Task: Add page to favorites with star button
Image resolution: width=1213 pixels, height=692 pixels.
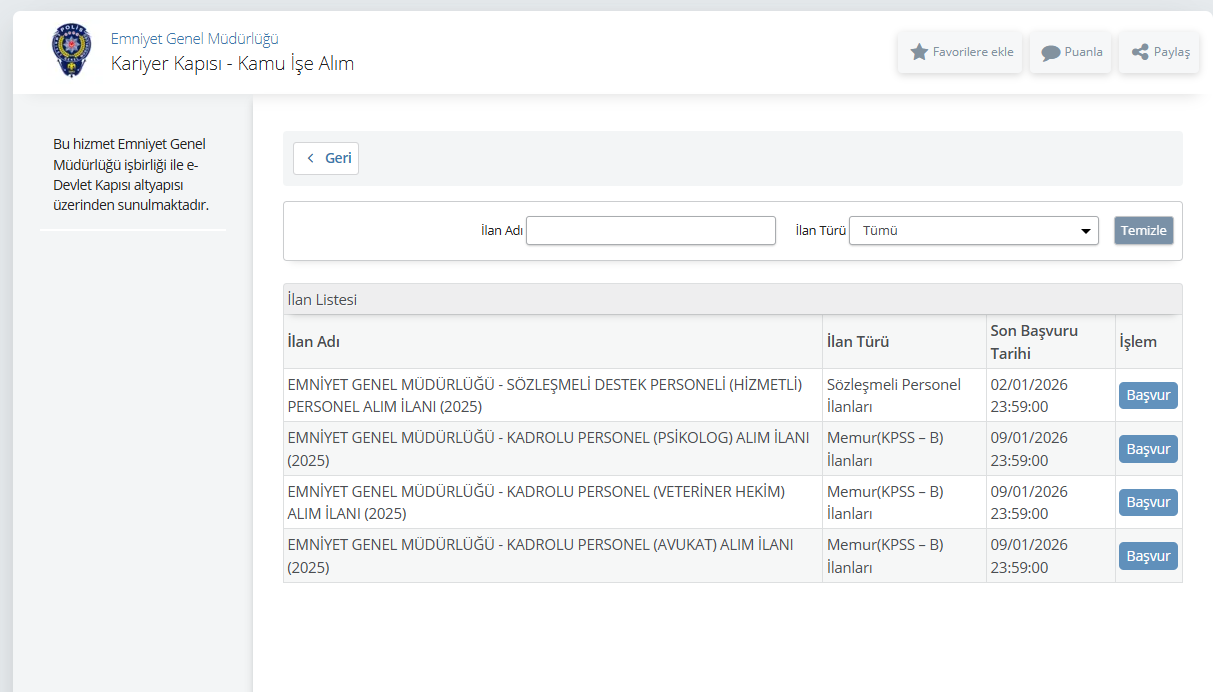Action: tap(960, 52)
